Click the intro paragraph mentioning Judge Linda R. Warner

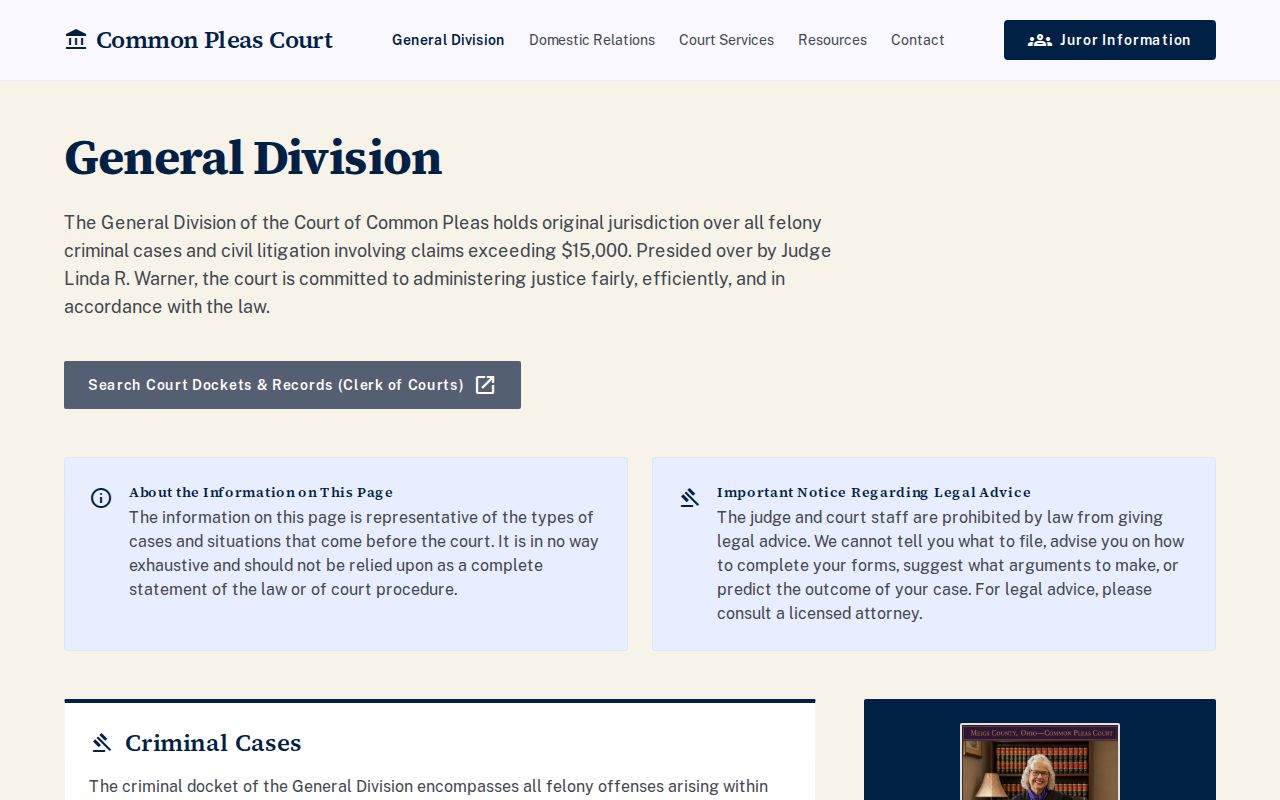point(448,264)
